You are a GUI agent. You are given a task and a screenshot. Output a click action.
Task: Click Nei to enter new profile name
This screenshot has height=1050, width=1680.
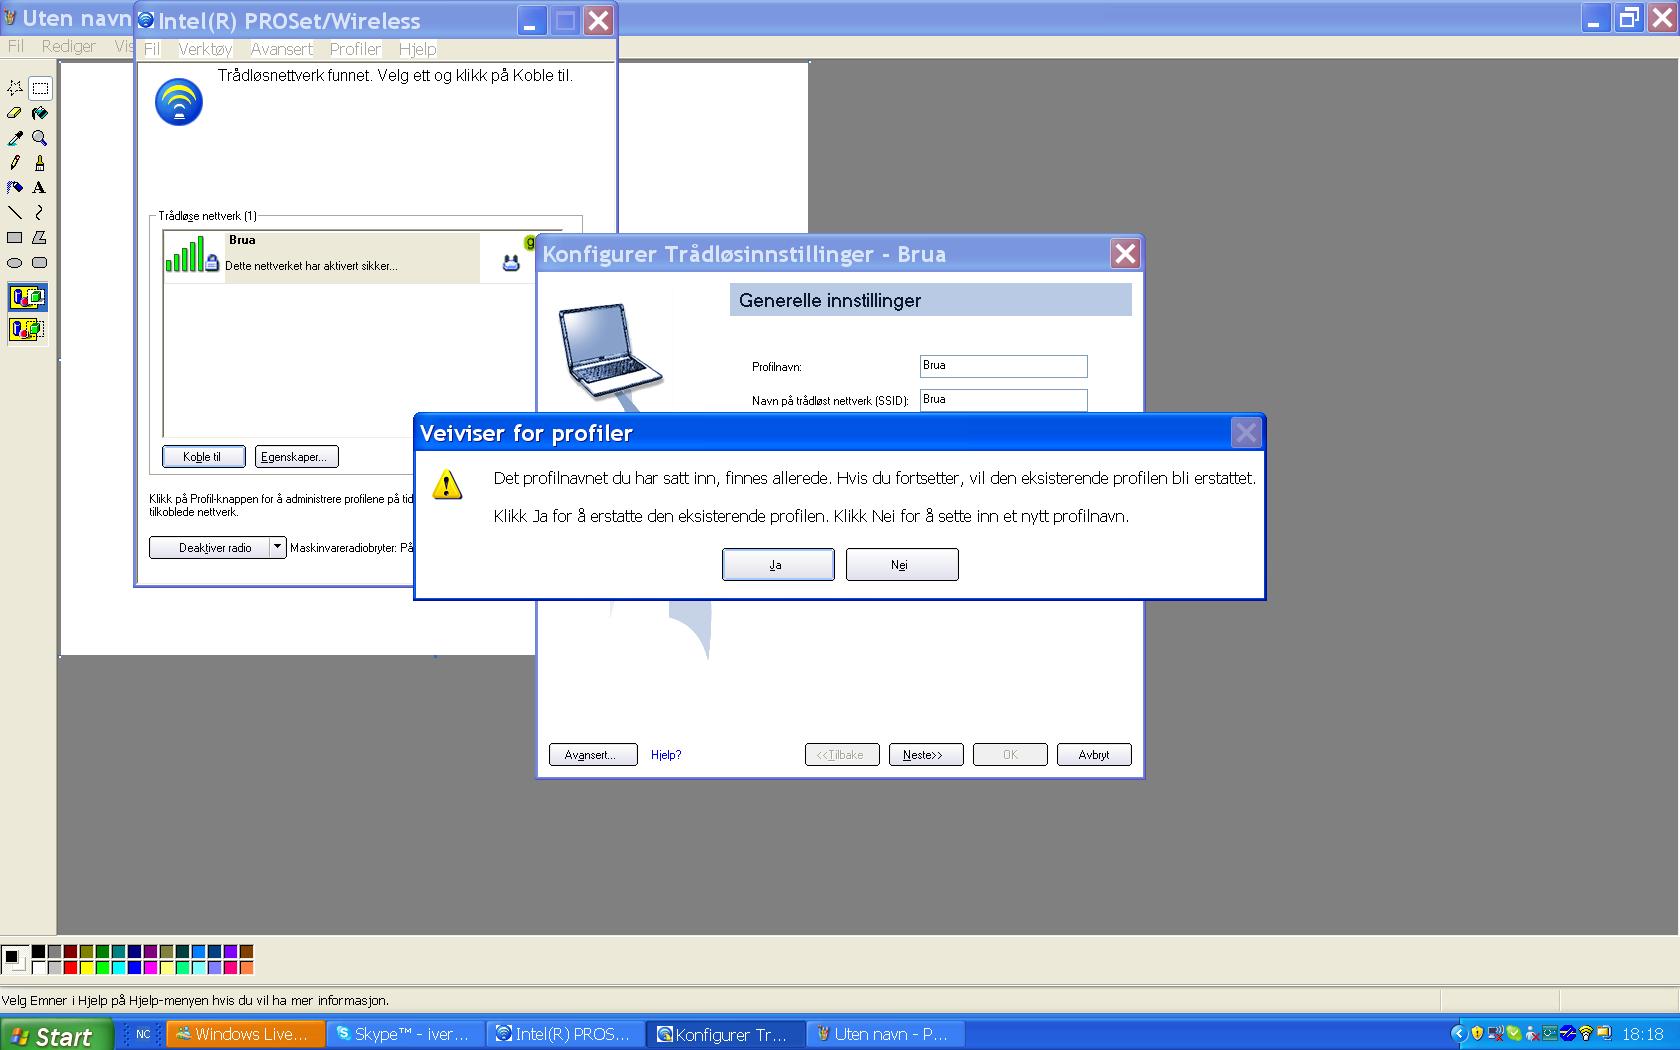click(x=902, y=565)
